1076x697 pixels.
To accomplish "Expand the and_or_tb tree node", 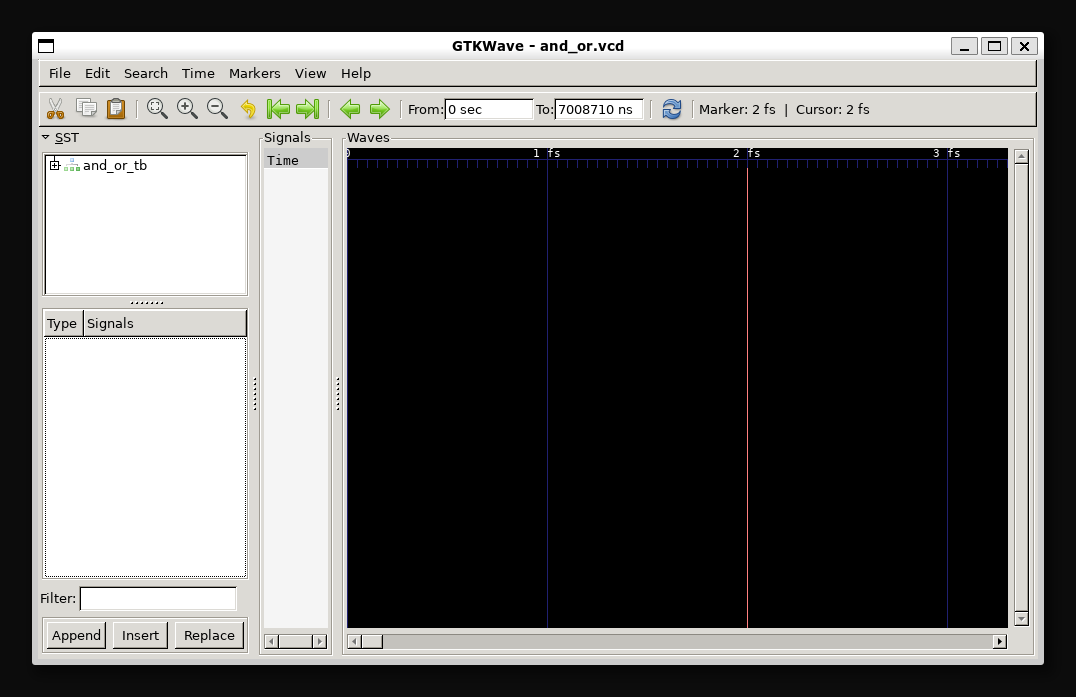I will tap(55, 165).
